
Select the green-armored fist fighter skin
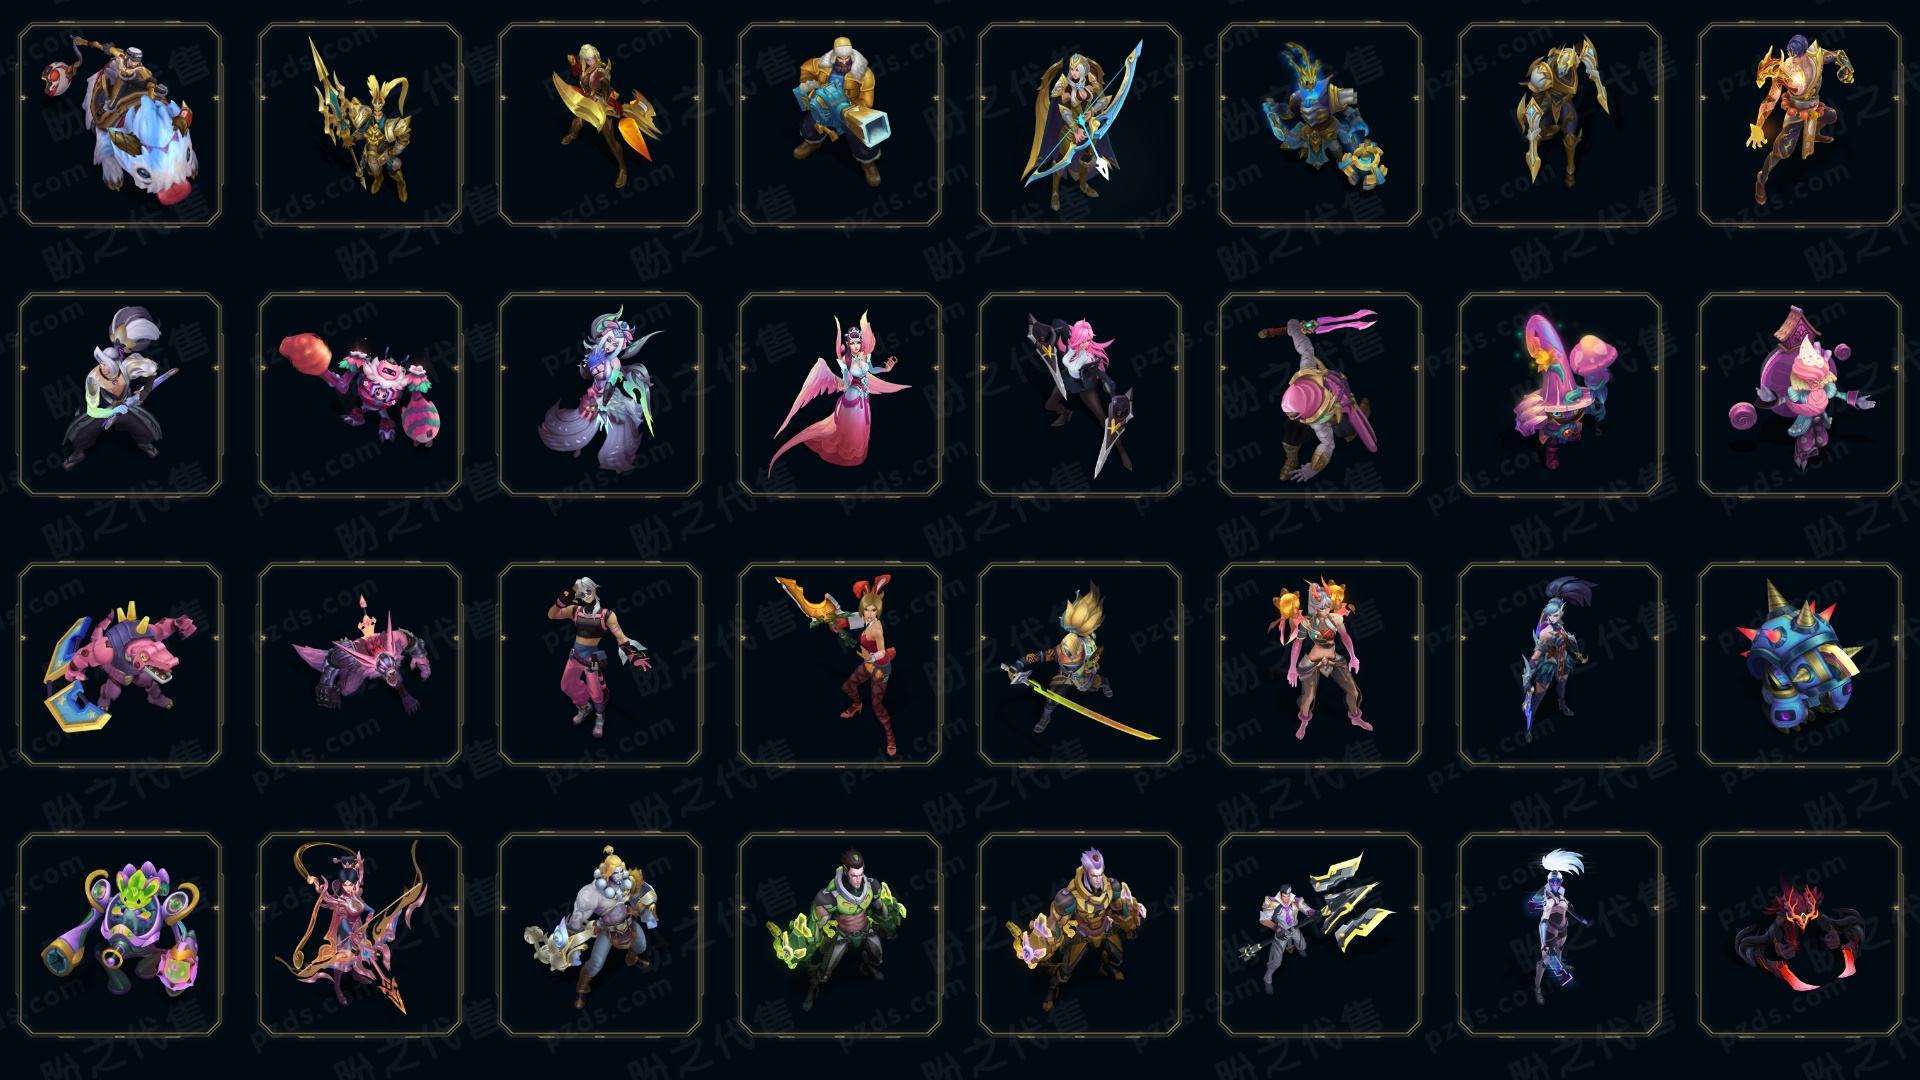pos(840,934)
